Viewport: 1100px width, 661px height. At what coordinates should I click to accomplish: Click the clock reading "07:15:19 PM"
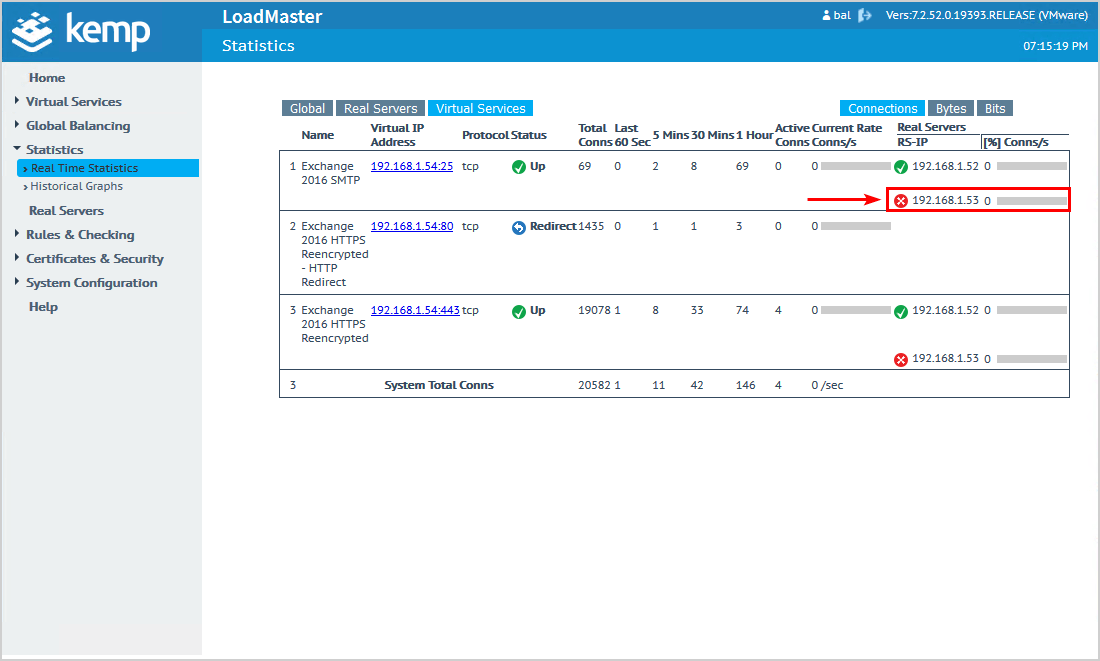tap(1055, 46)
